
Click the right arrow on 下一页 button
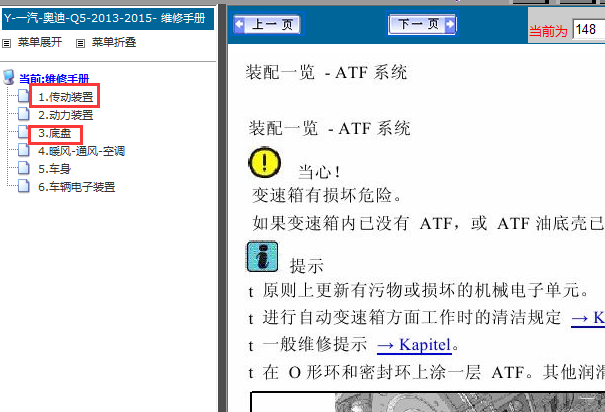450,24
